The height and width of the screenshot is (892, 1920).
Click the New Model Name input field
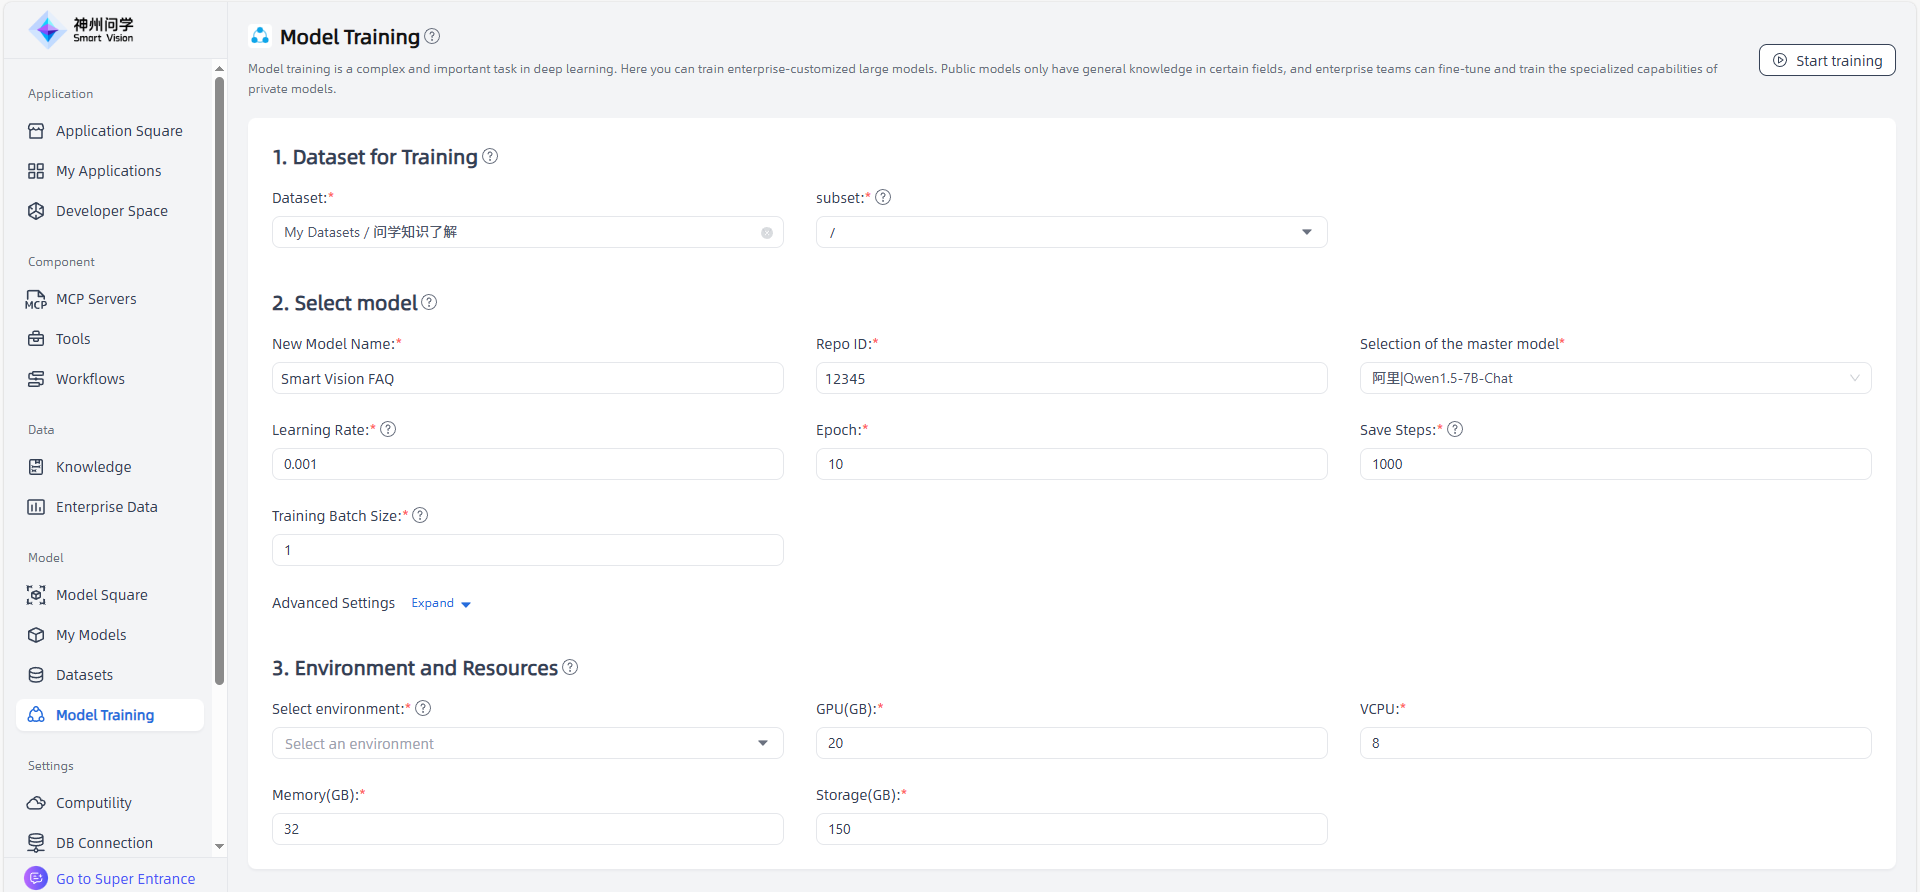pos(527,378)
